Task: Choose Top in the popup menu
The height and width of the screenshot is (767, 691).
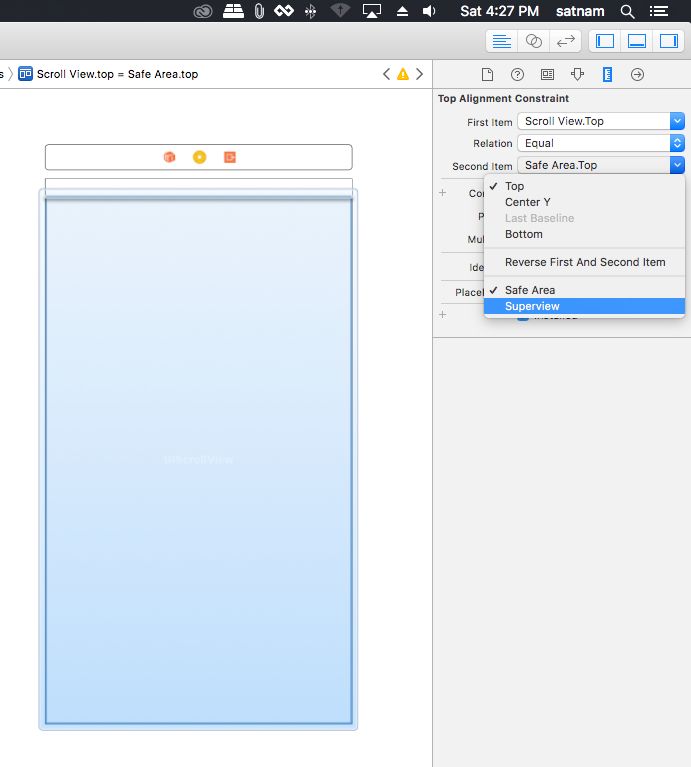Action: [584, 186]
